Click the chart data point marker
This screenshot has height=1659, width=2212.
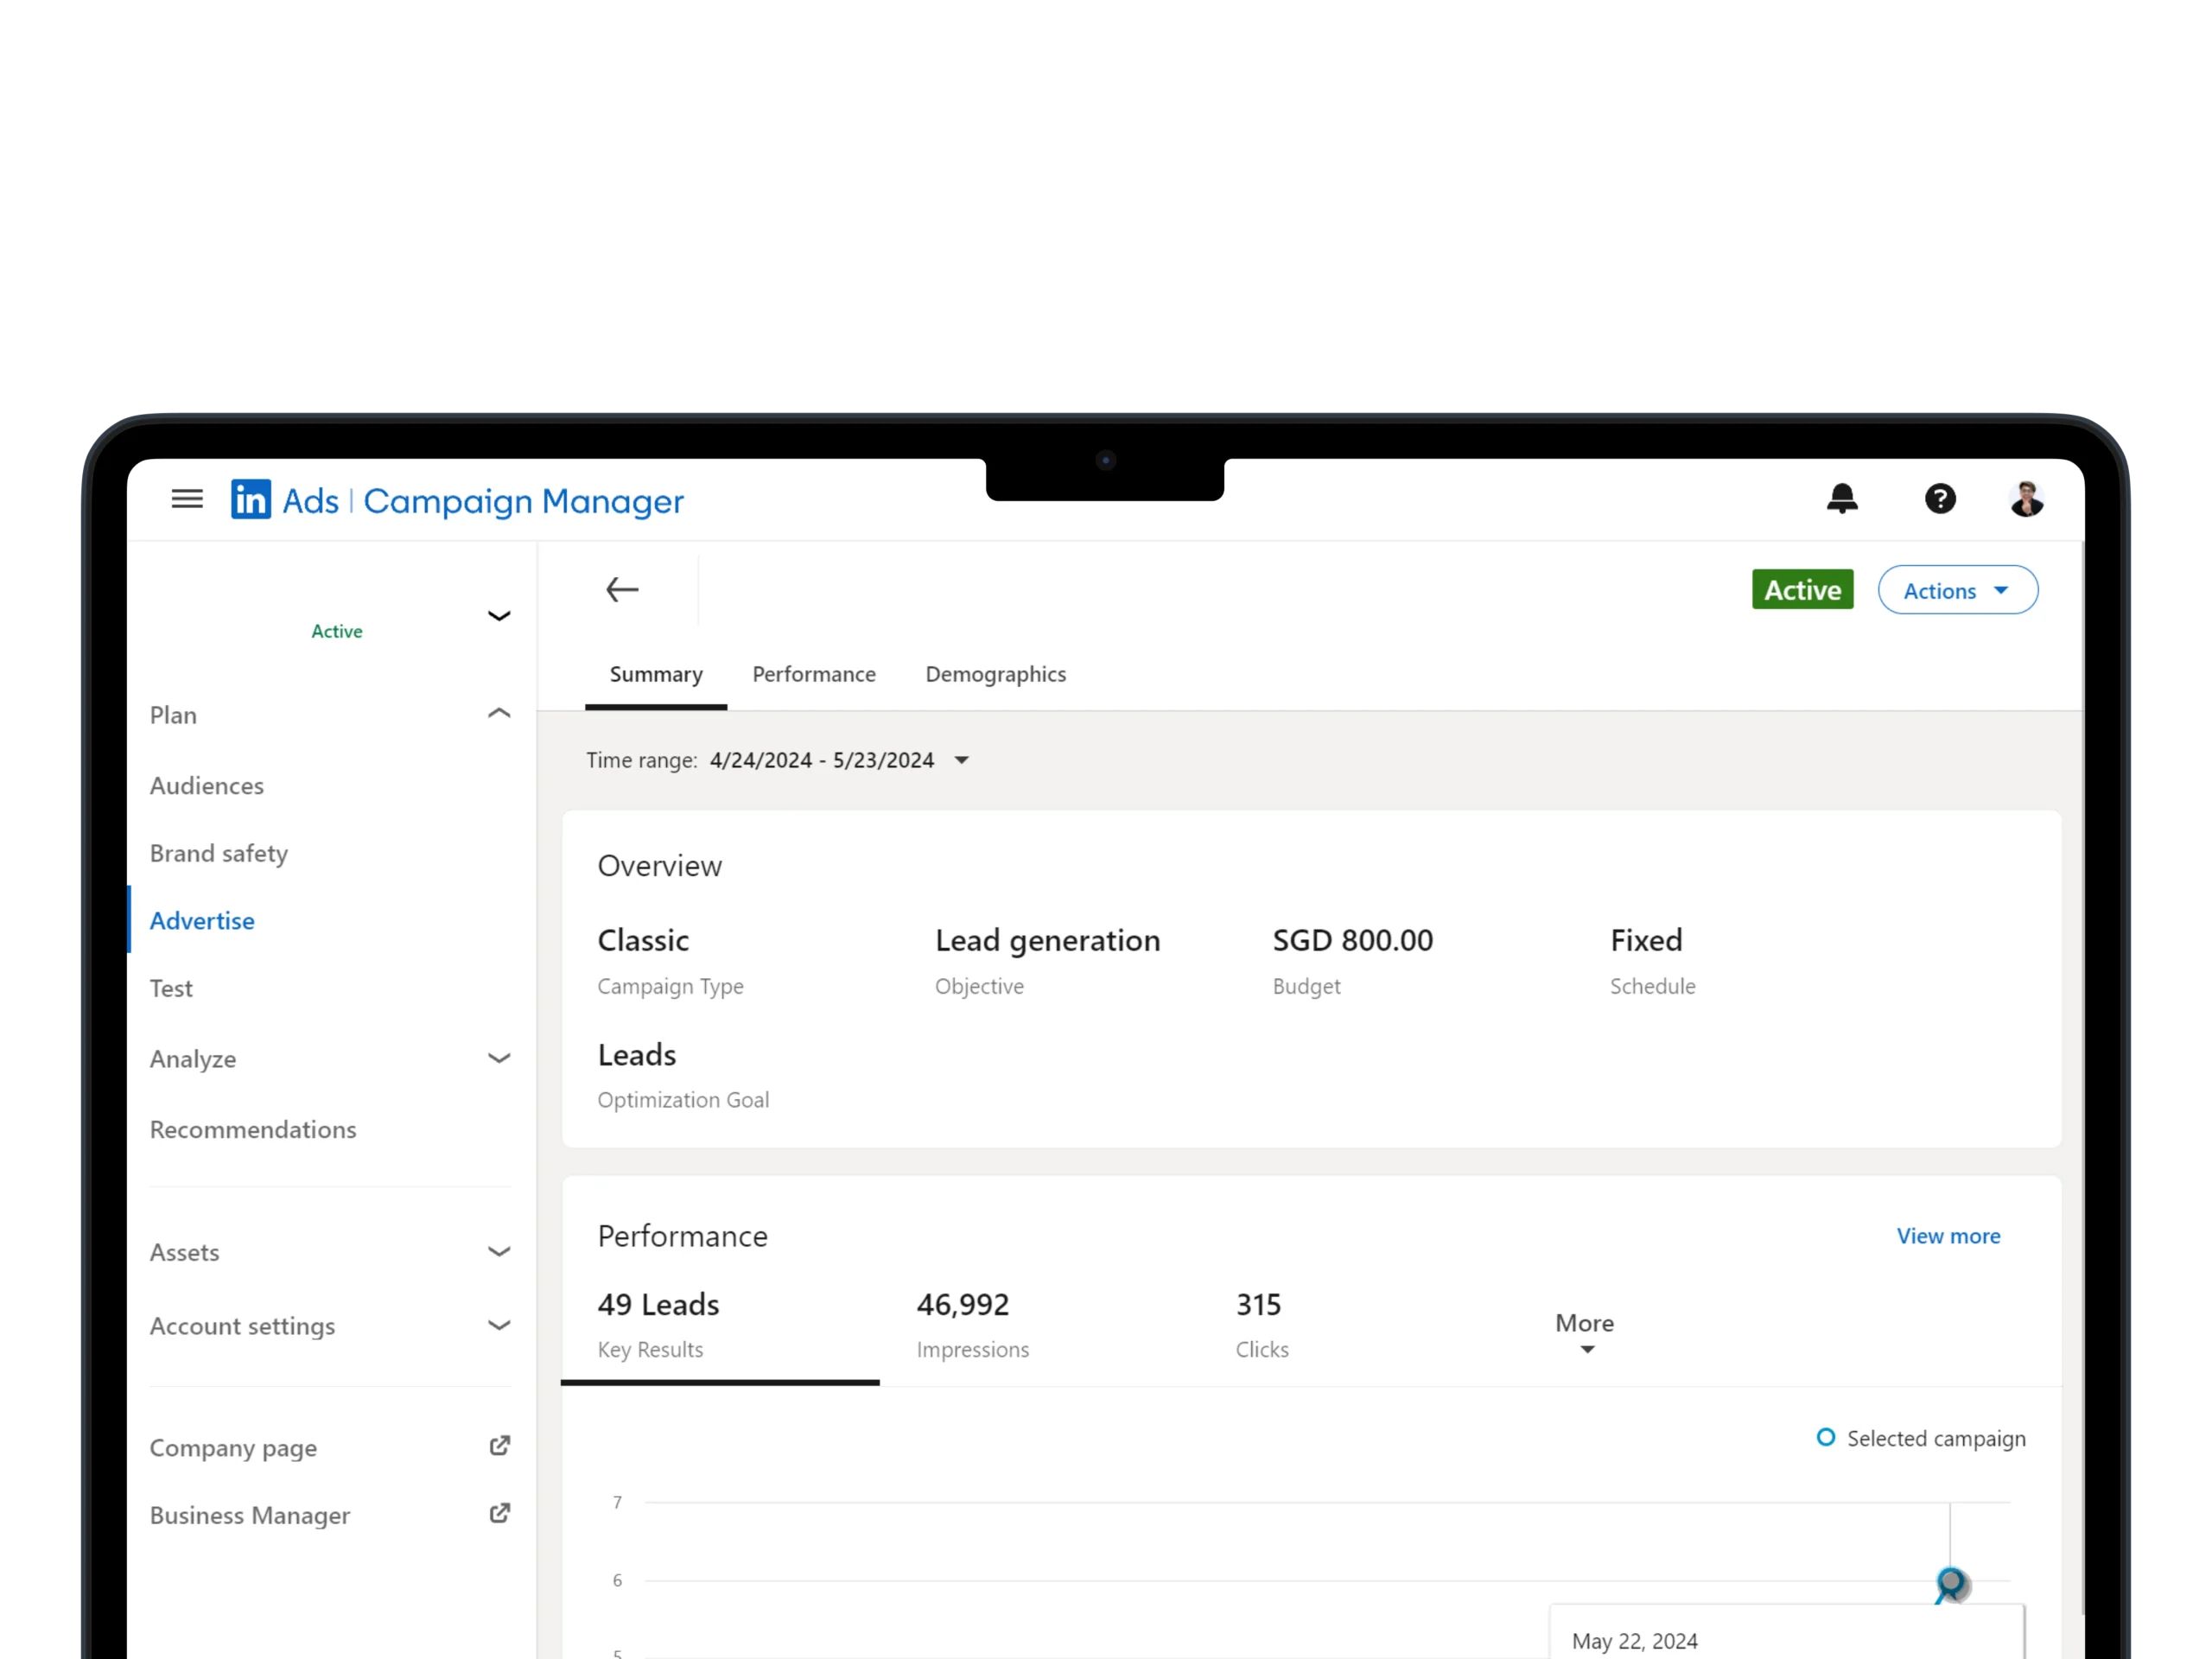[1950, 1583]
